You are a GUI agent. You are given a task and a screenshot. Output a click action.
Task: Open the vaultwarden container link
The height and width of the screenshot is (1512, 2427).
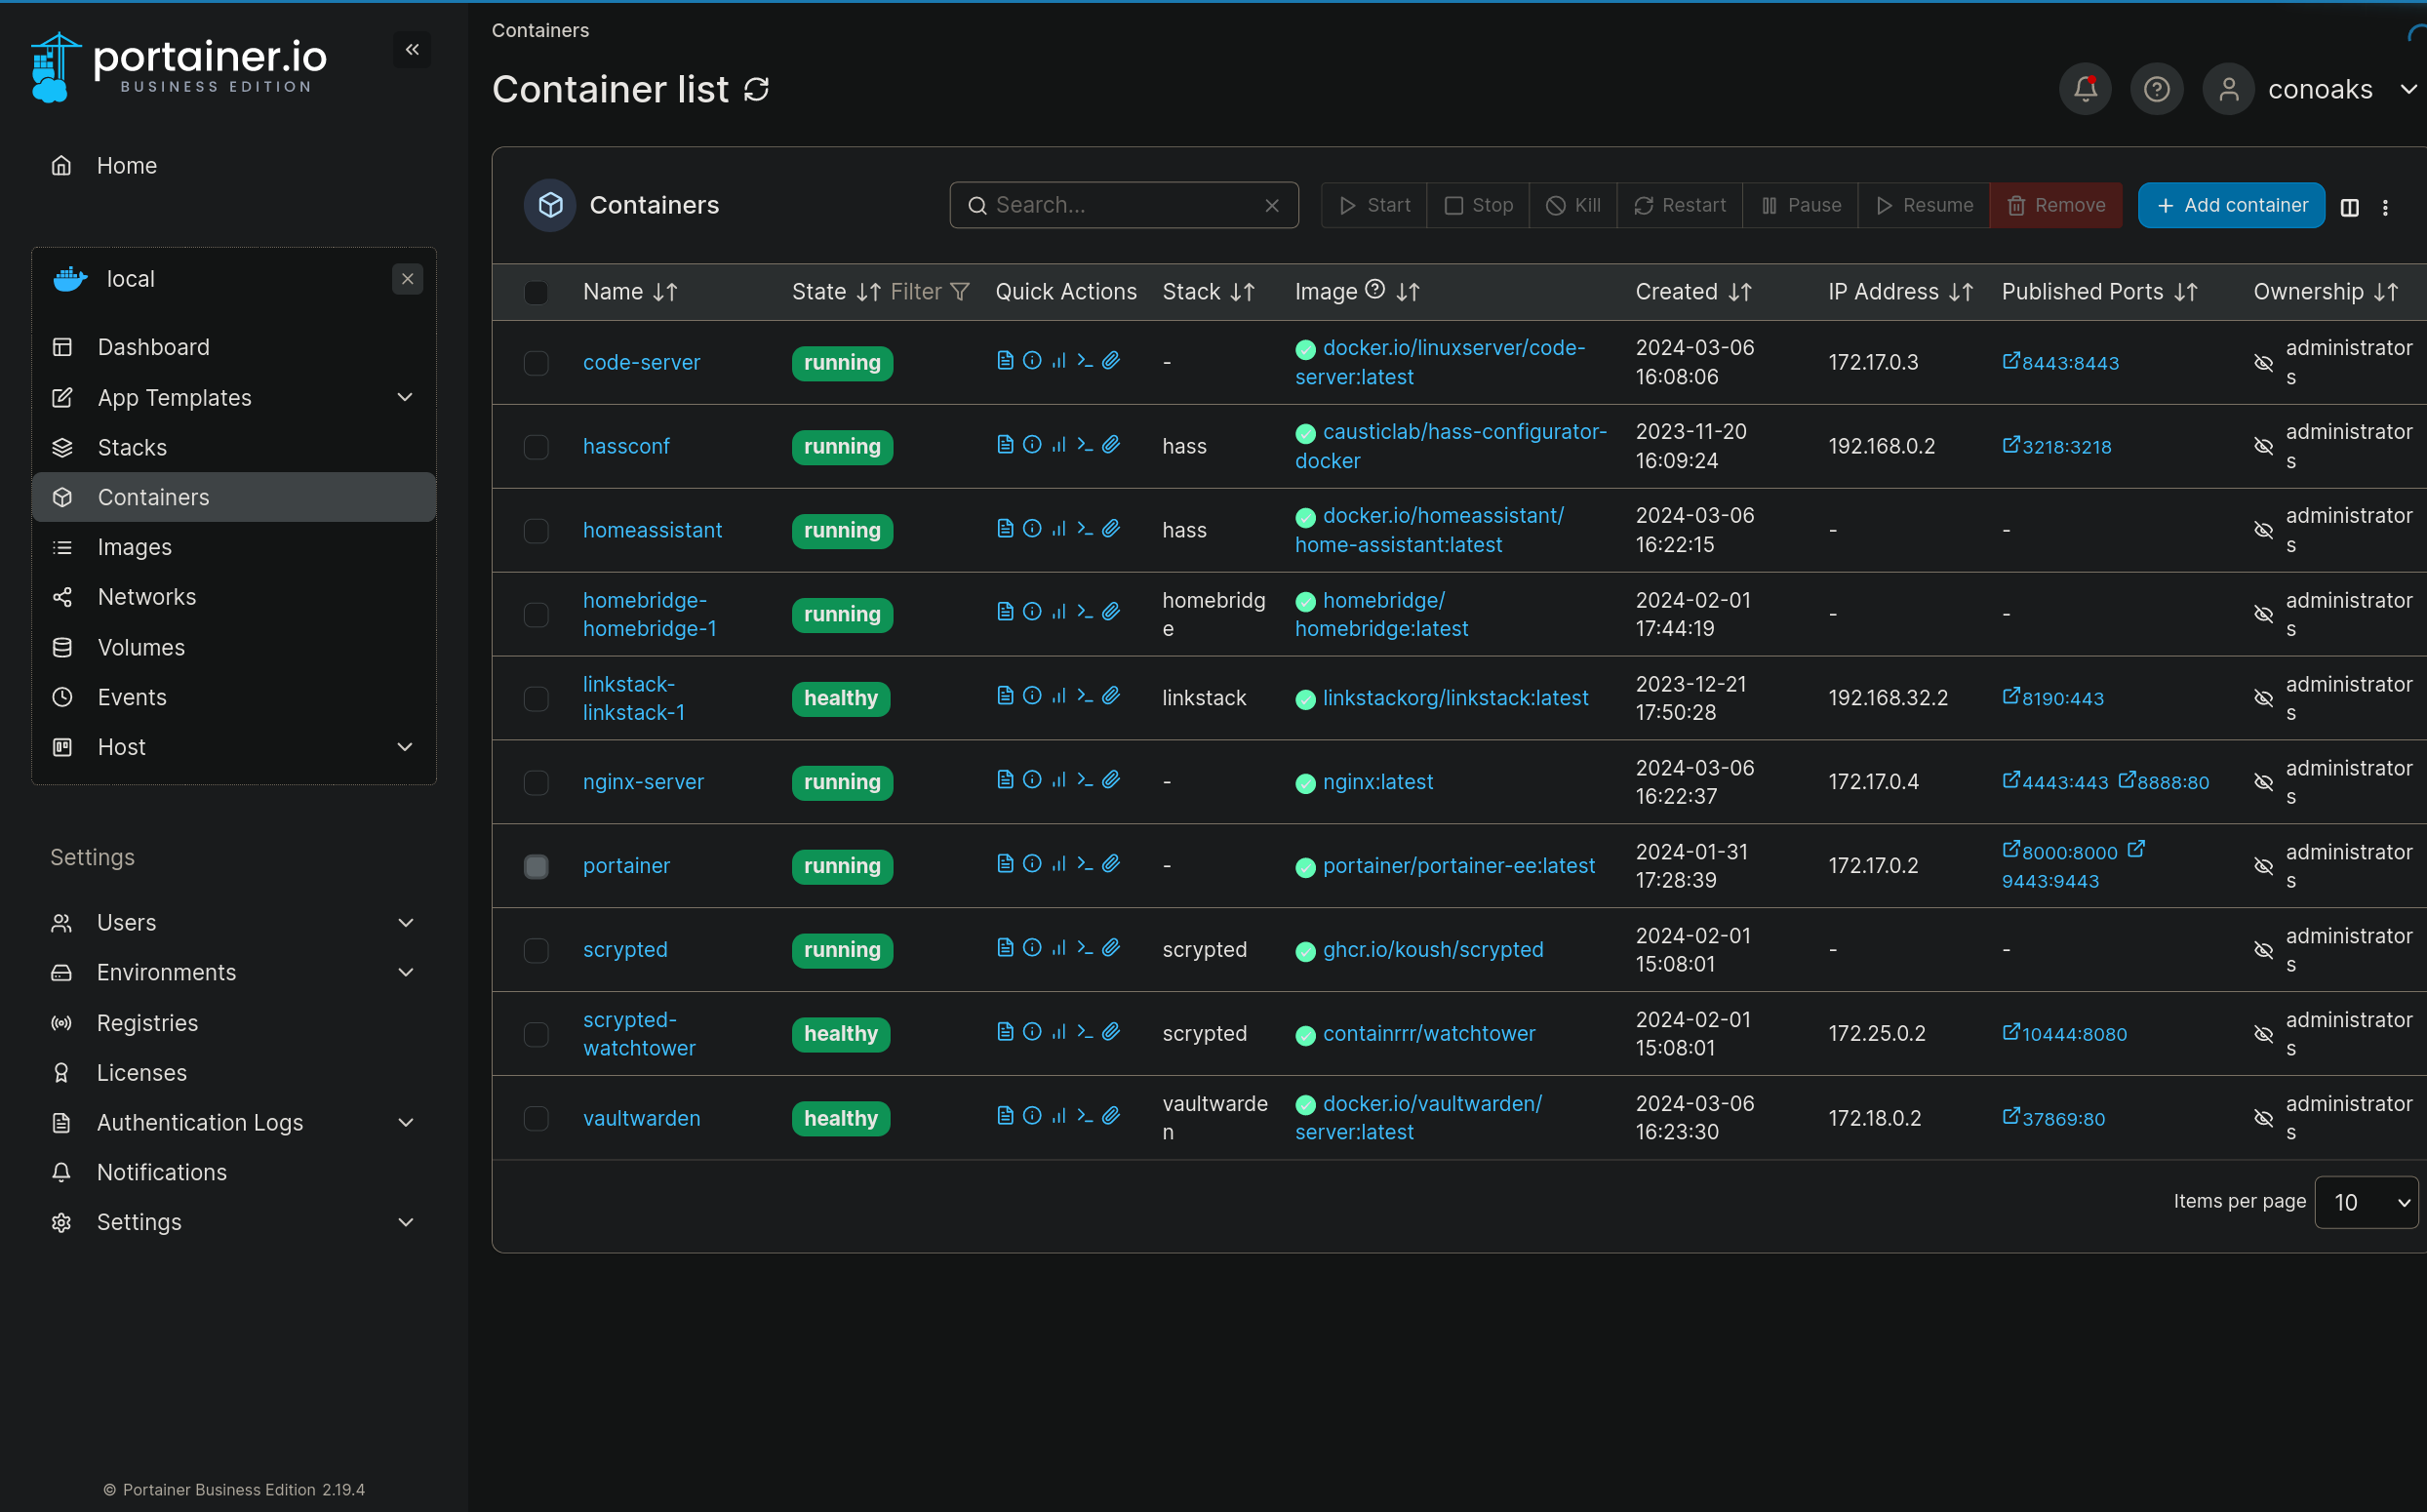coord(641,1118)
